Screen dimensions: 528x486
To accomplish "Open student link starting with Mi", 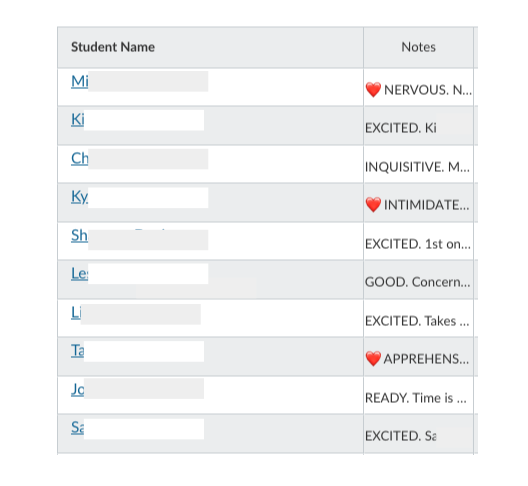I will pyautogui.click(x=80, y=81).
